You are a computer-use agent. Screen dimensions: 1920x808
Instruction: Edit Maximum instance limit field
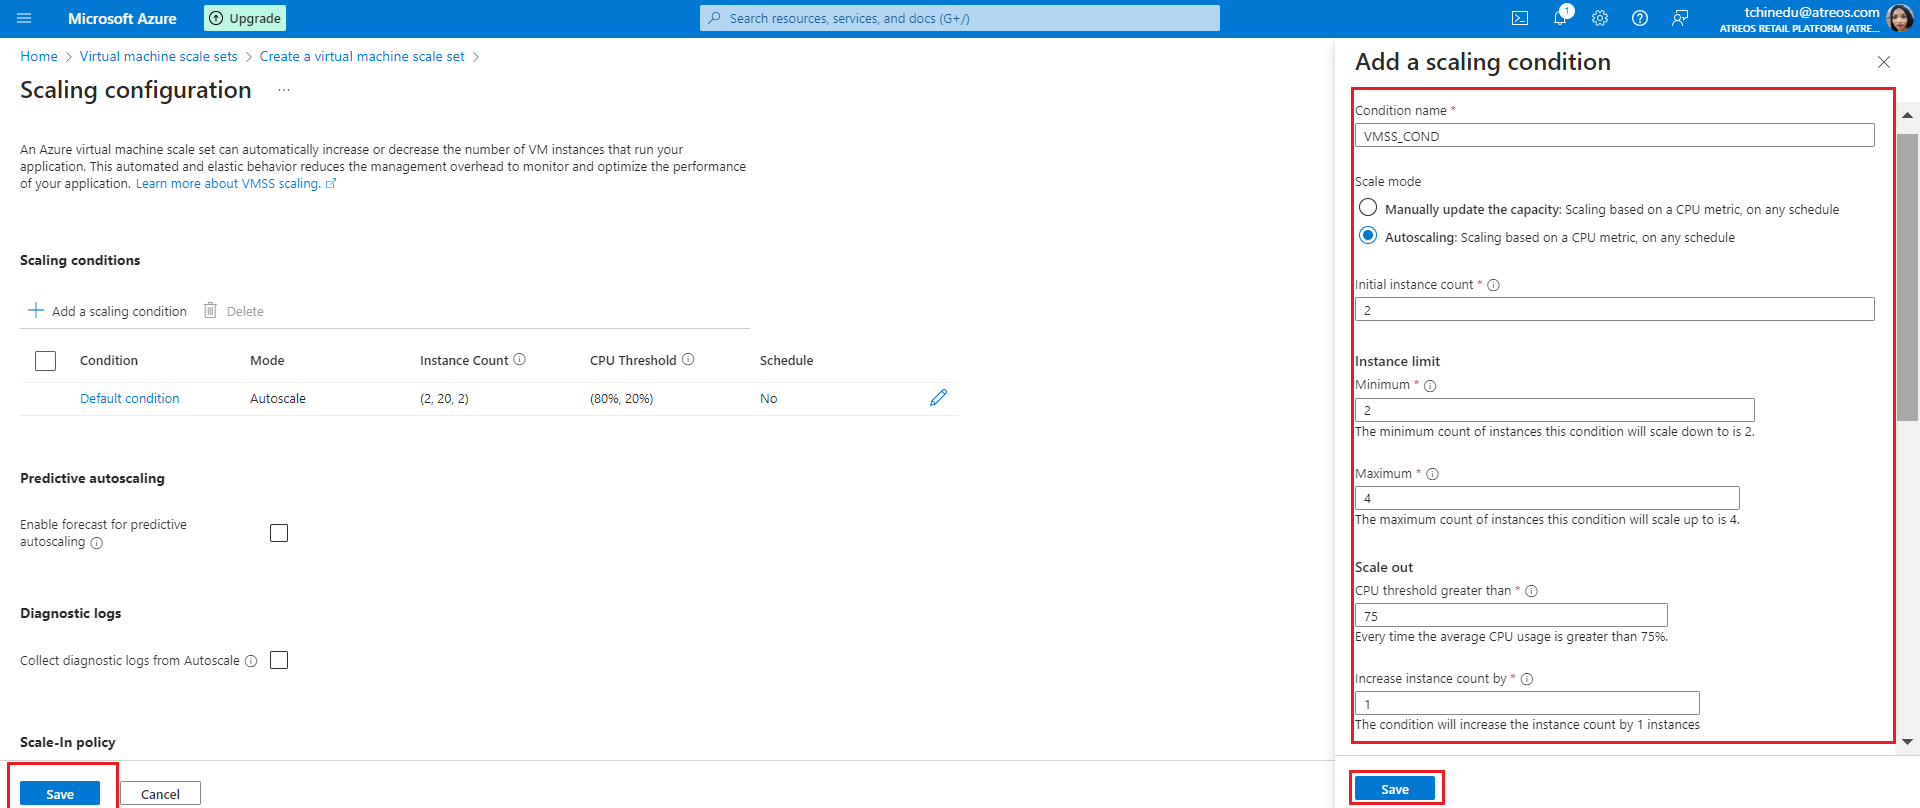(1547, 498)
